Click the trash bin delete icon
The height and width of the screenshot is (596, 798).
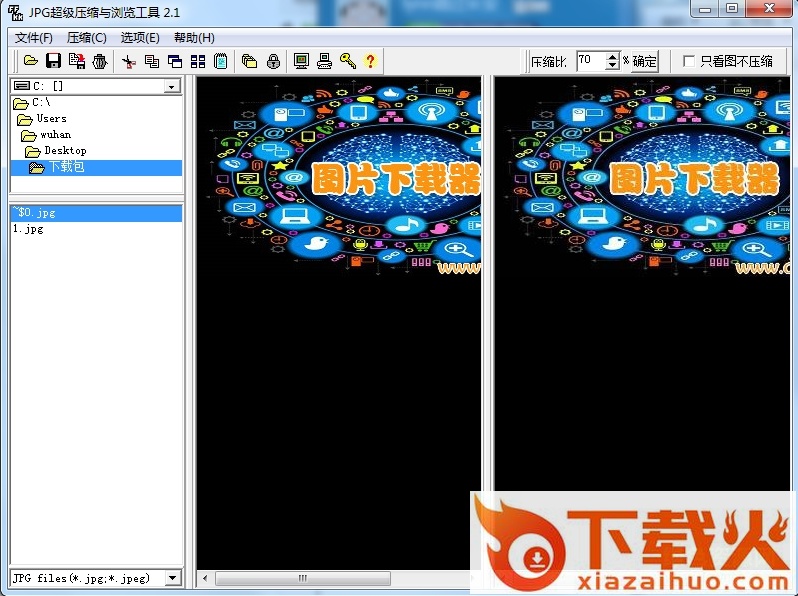click(x=99, y=61)
